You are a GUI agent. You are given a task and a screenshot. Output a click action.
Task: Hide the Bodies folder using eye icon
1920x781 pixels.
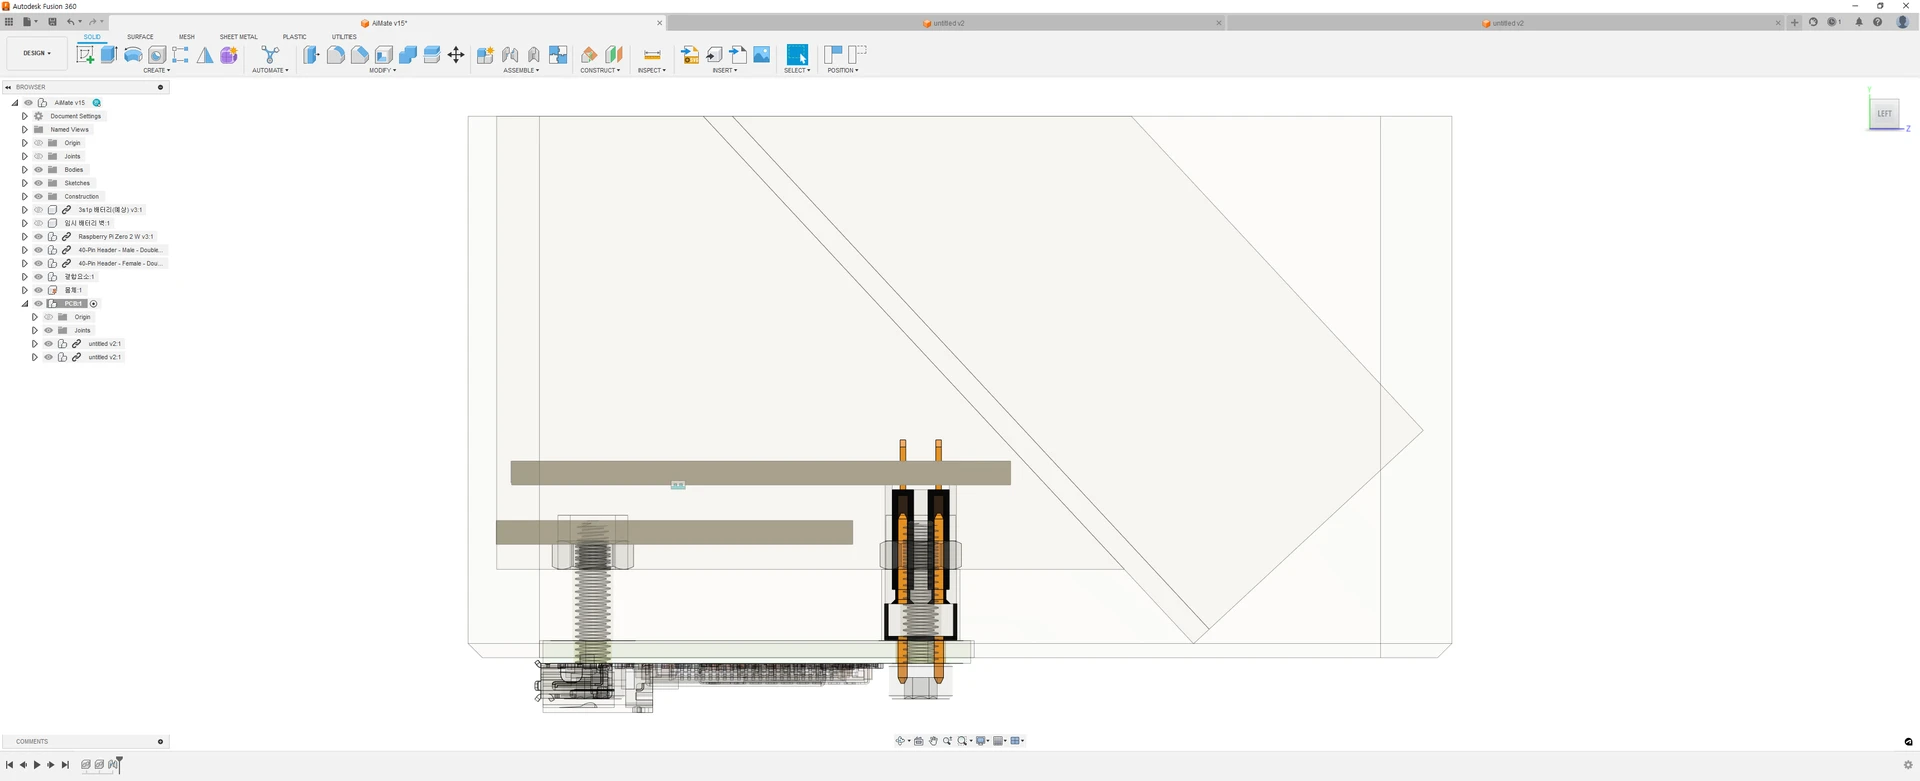pyautogui.click(x=39, y=170)
